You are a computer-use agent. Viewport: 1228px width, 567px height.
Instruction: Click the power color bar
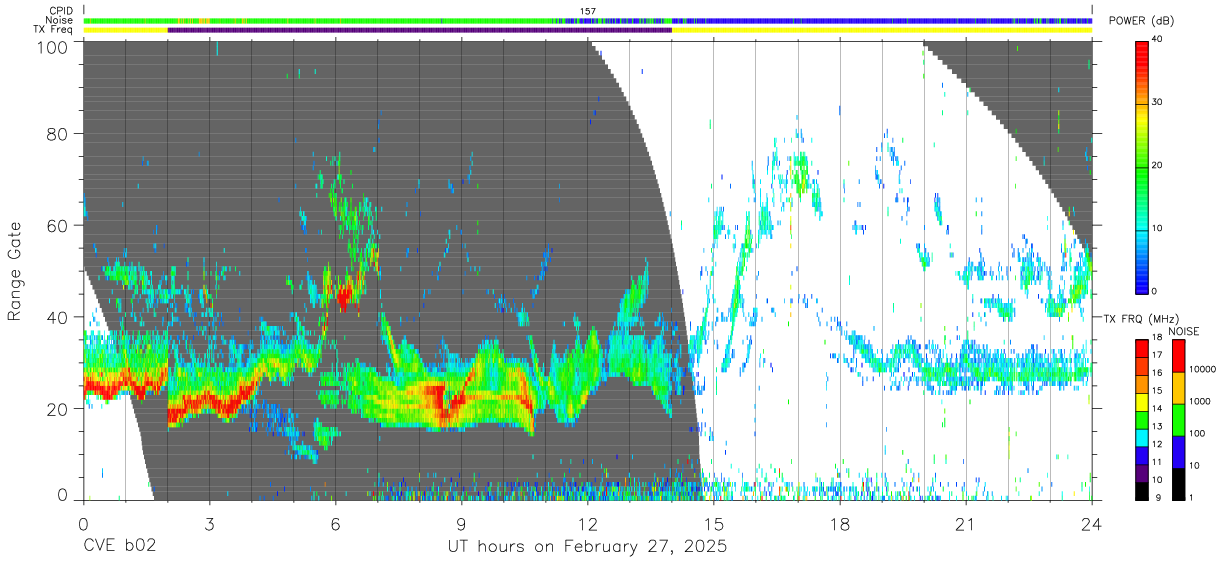(x=1143, y=166)
